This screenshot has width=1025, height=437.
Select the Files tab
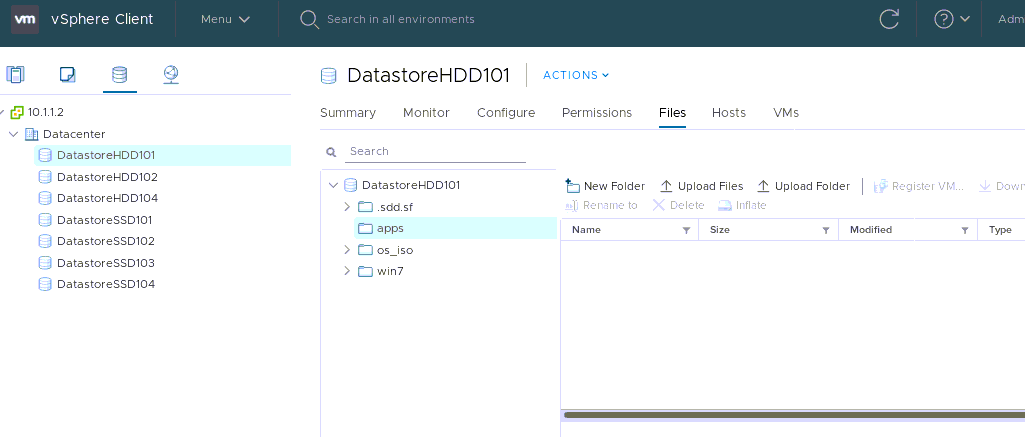(x=672, y=112)
